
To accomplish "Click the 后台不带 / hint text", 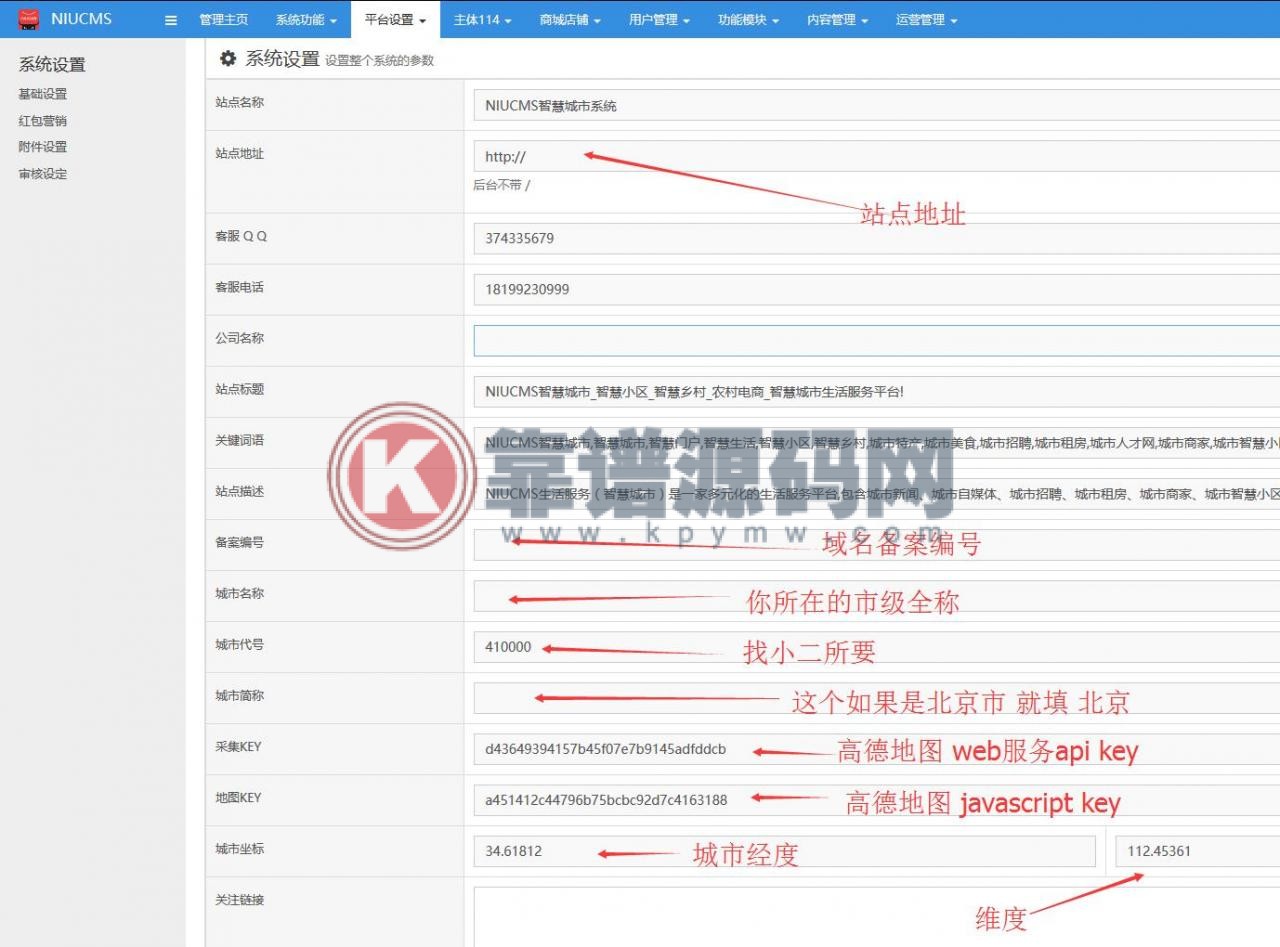I will click(x=502, y=185).
